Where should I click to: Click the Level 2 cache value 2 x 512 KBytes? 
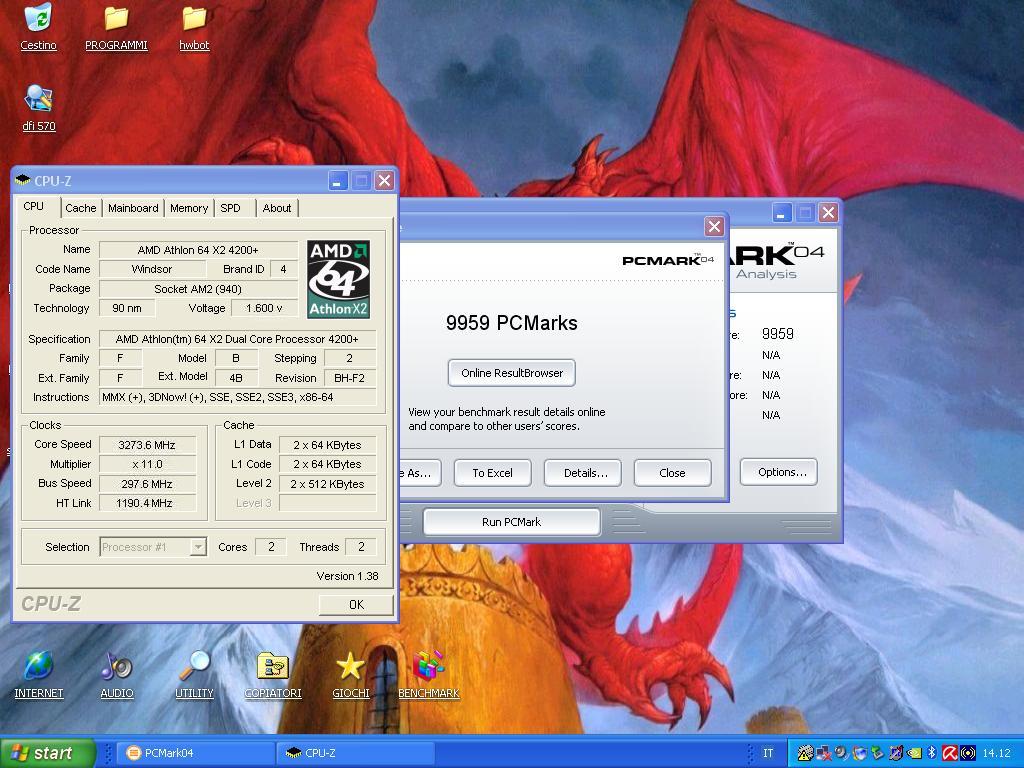[327, 484]
